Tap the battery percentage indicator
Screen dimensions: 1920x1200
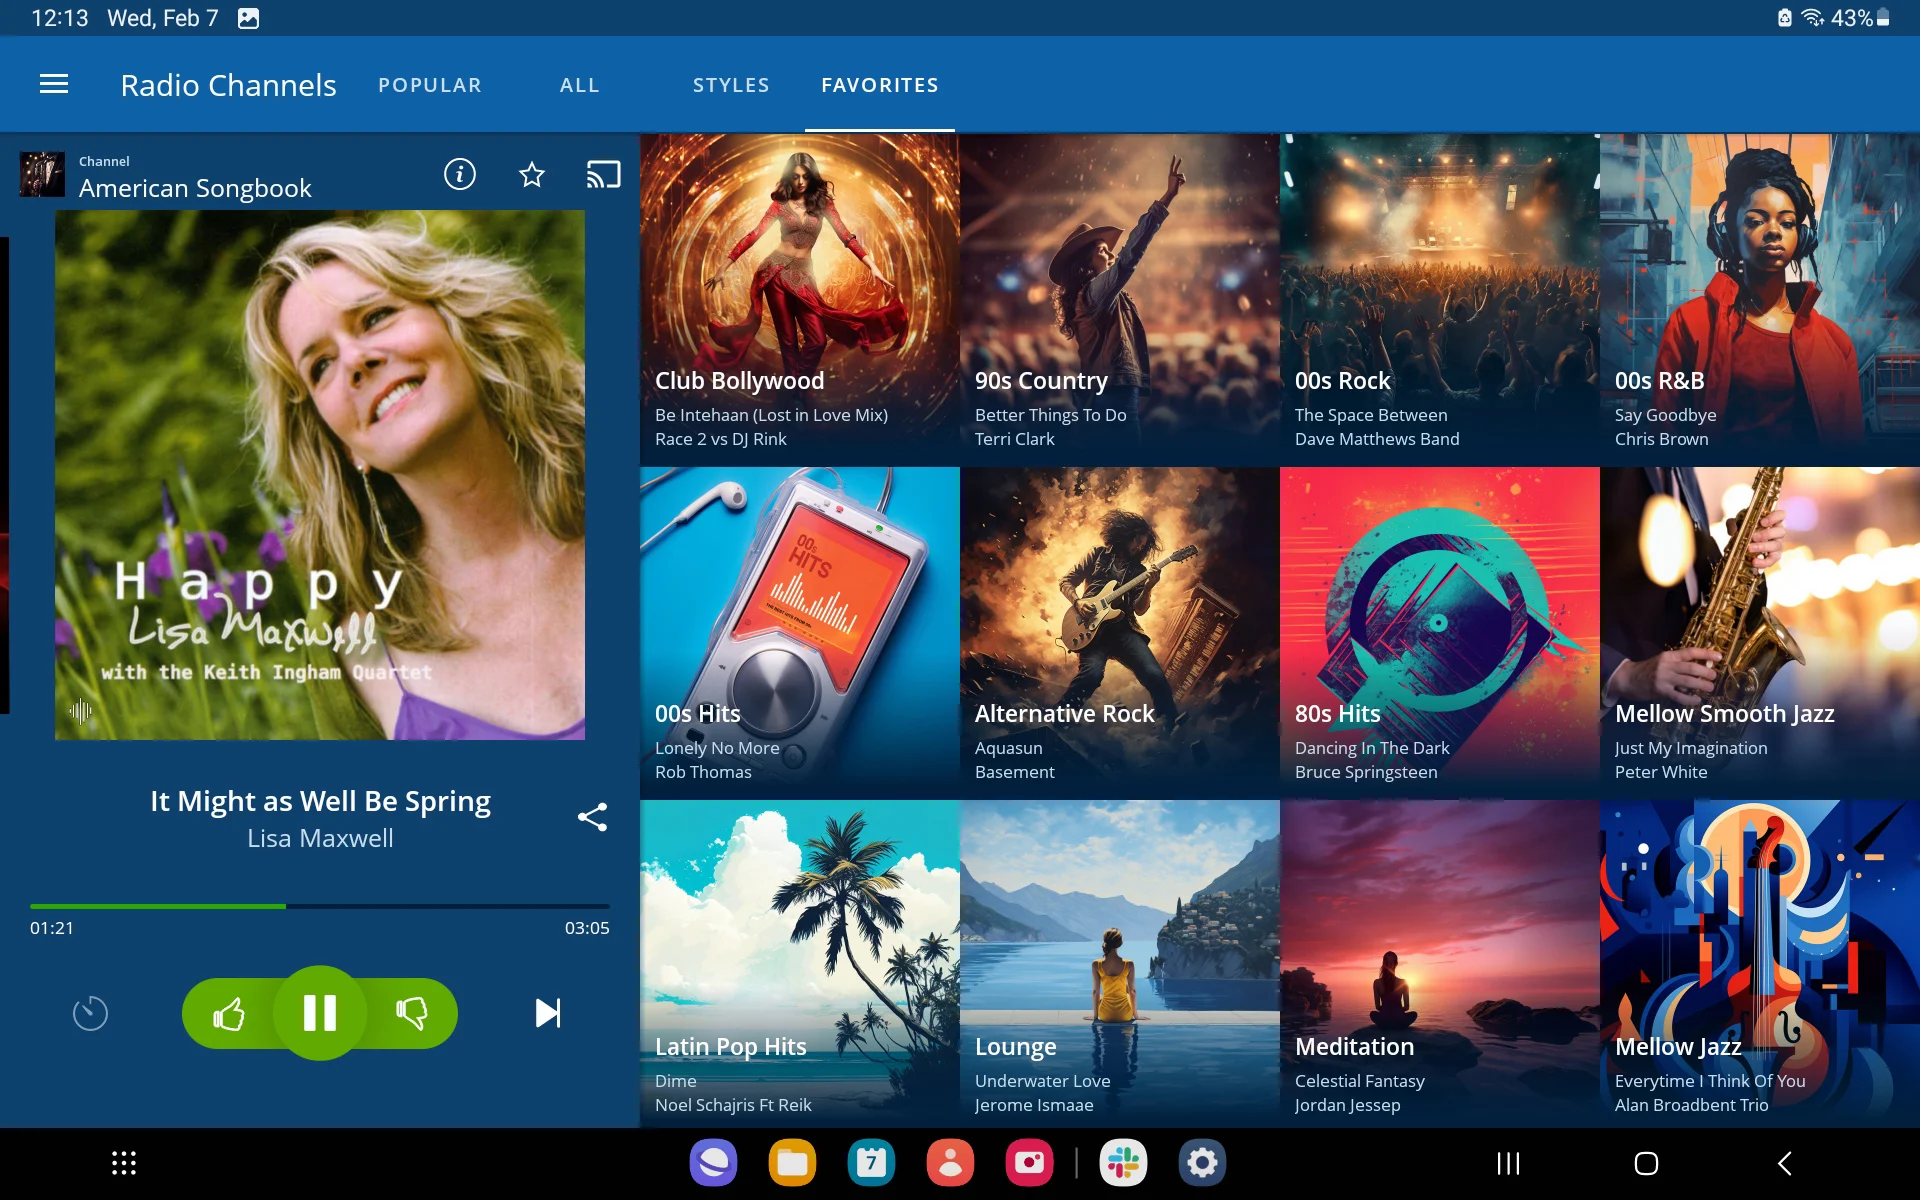(1860, 18)
